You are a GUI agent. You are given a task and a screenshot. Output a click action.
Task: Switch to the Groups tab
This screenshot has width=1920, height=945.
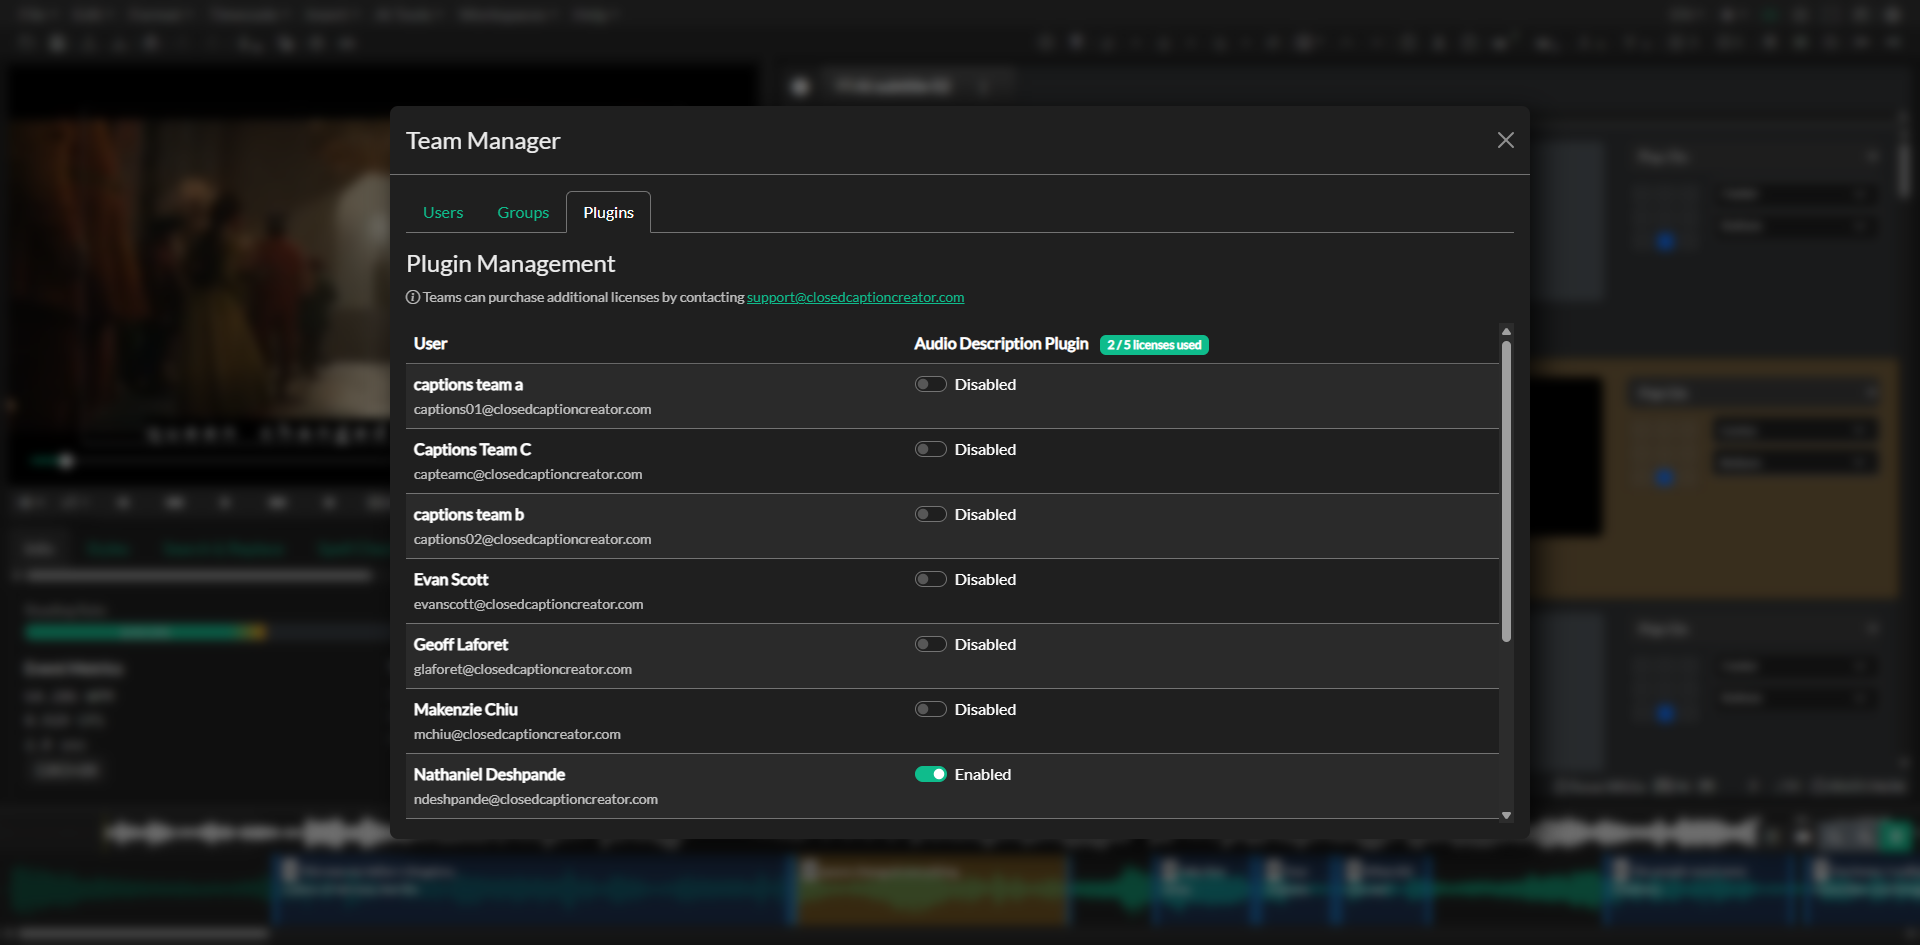pyautogui.click(x=523, y=212)
